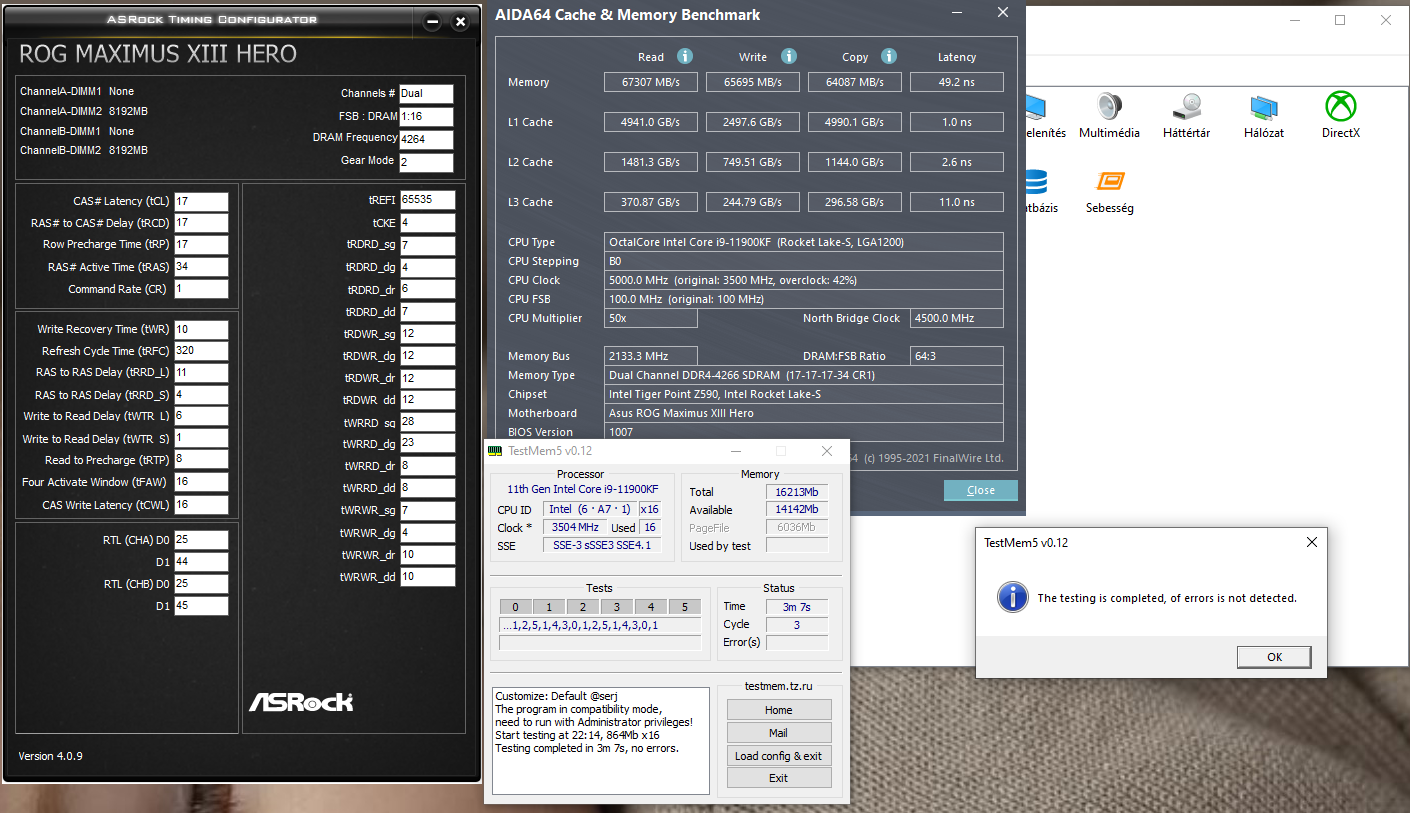Open the Háttértár storage icon

1187,115
